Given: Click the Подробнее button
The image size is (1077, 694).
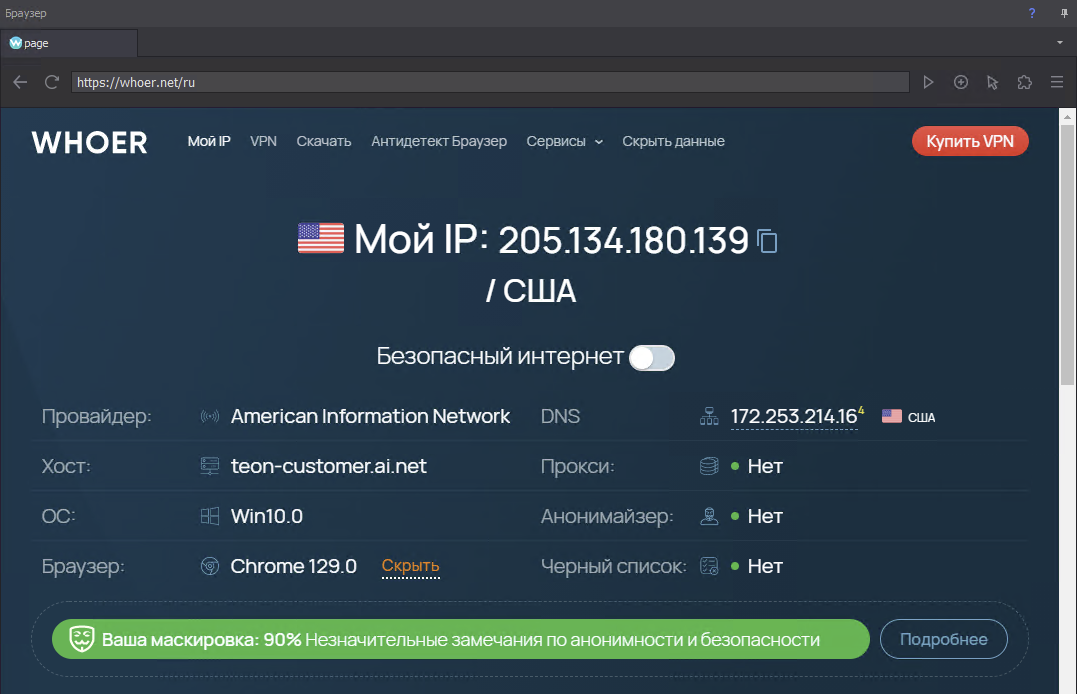Looking at the screenshot, I should tap(944, 639).
